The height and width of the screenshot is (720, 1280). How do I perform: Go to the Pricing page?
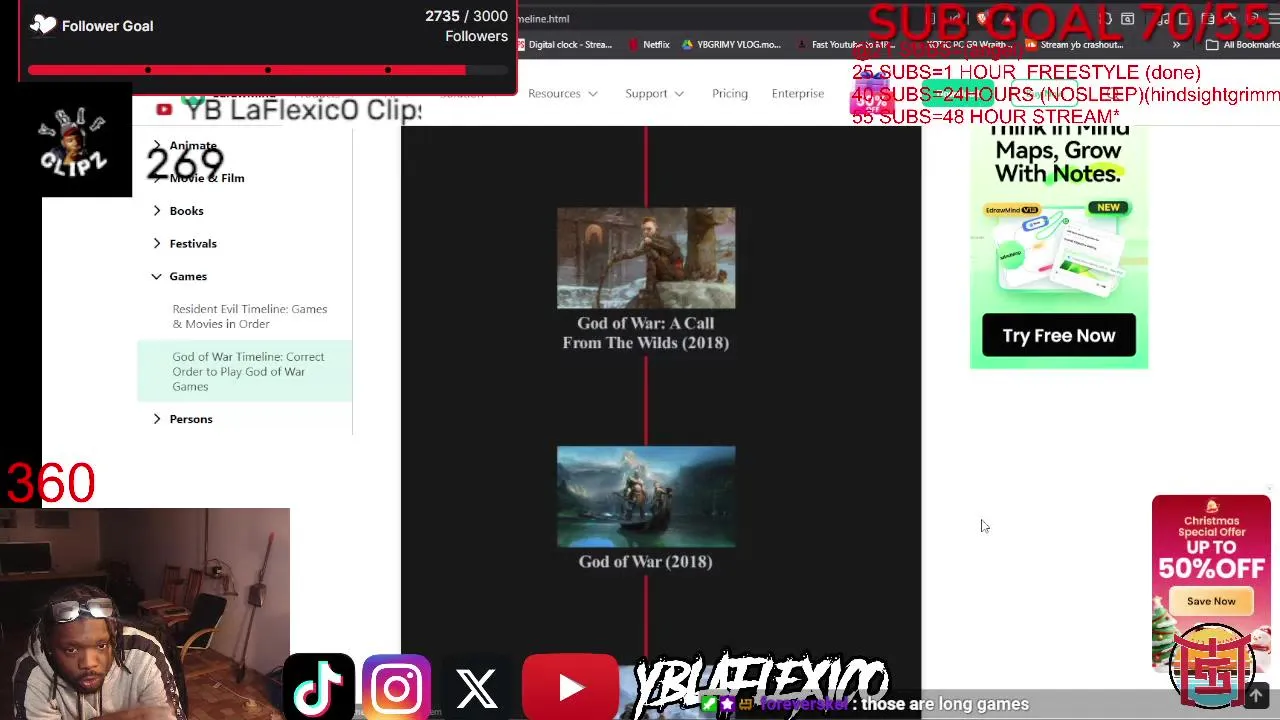click(730, 94)
